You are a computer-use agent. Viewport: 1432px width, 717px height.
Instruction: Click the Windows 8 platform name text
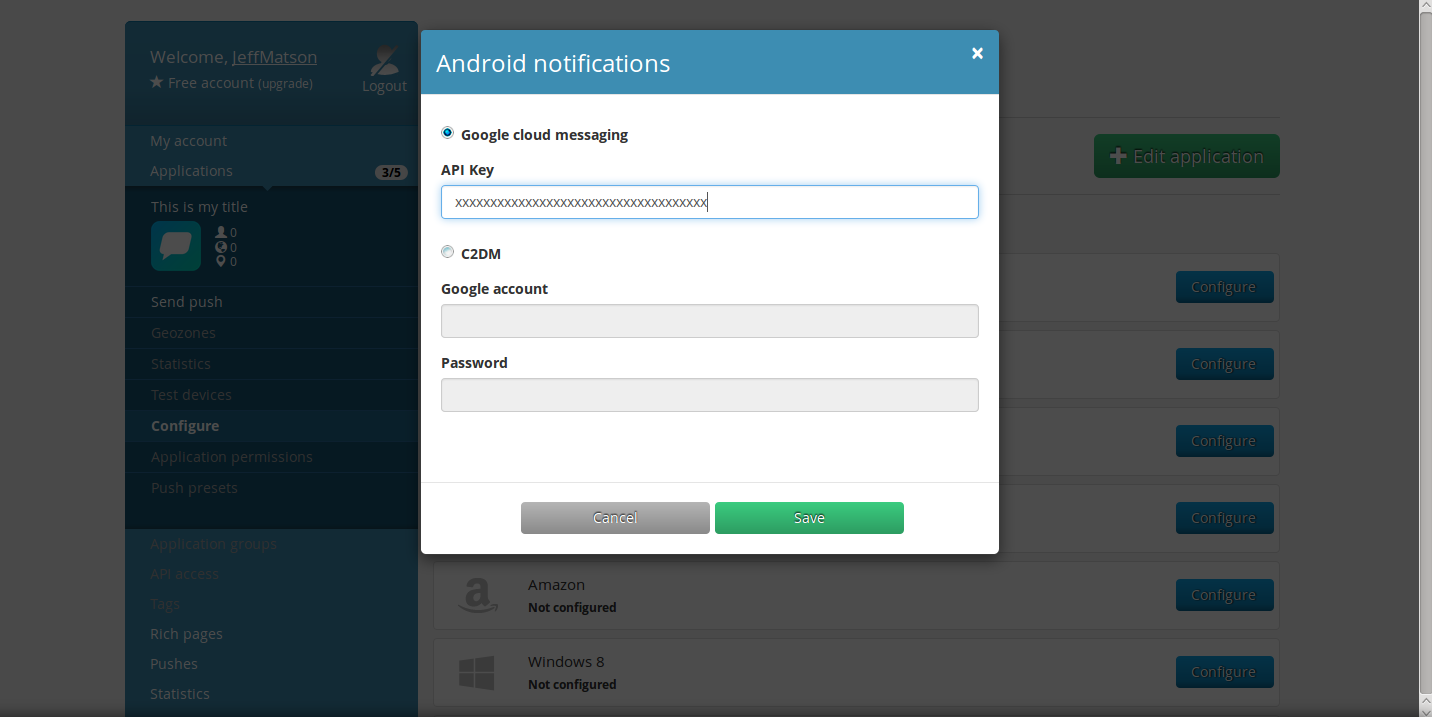tap(566, 662)
